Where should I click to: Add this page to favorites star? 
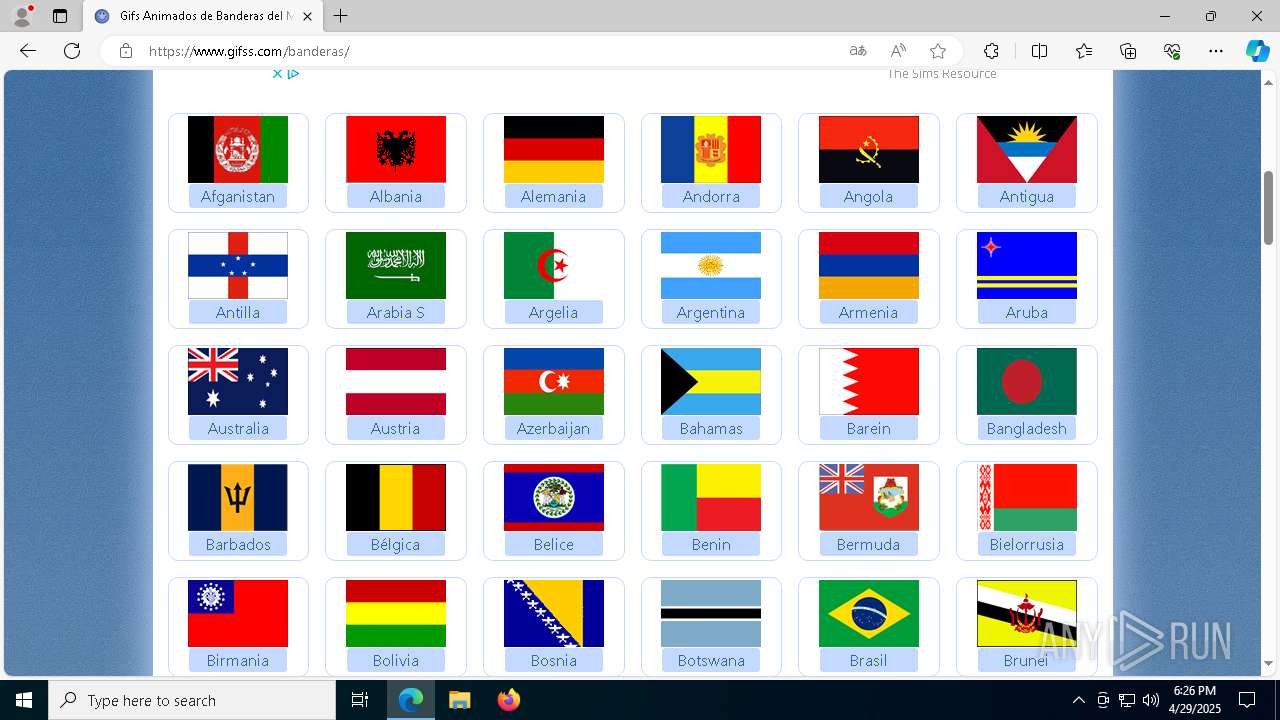[938, 51]
